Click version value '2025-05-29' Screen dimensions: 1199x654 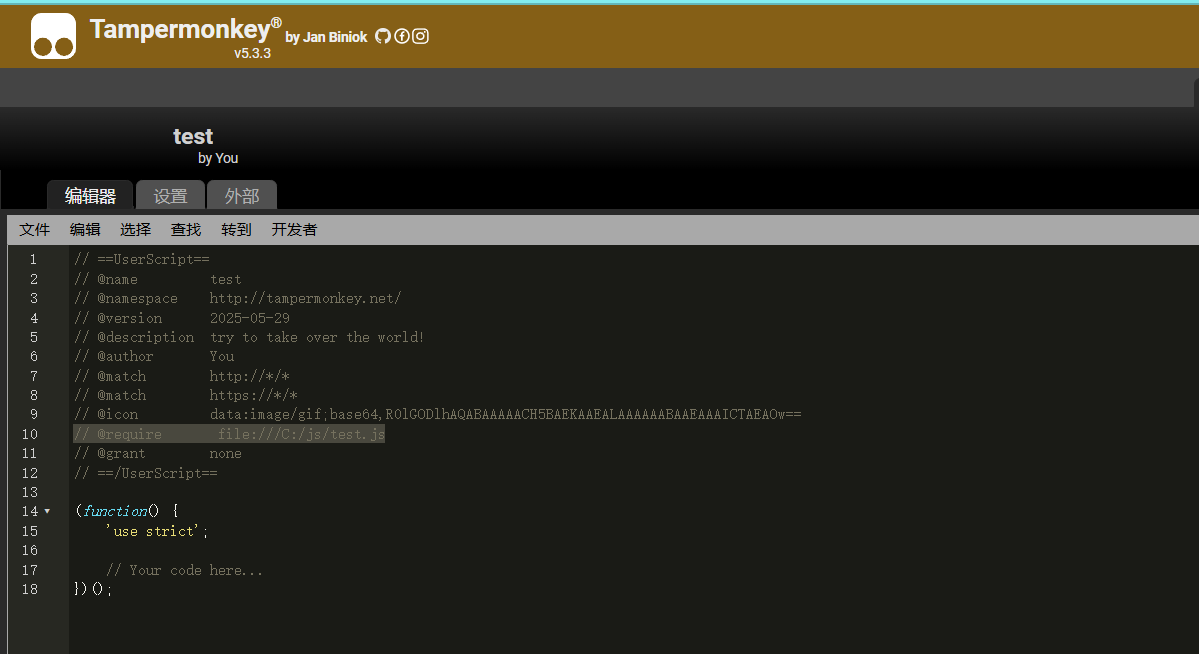coord(249,318)
